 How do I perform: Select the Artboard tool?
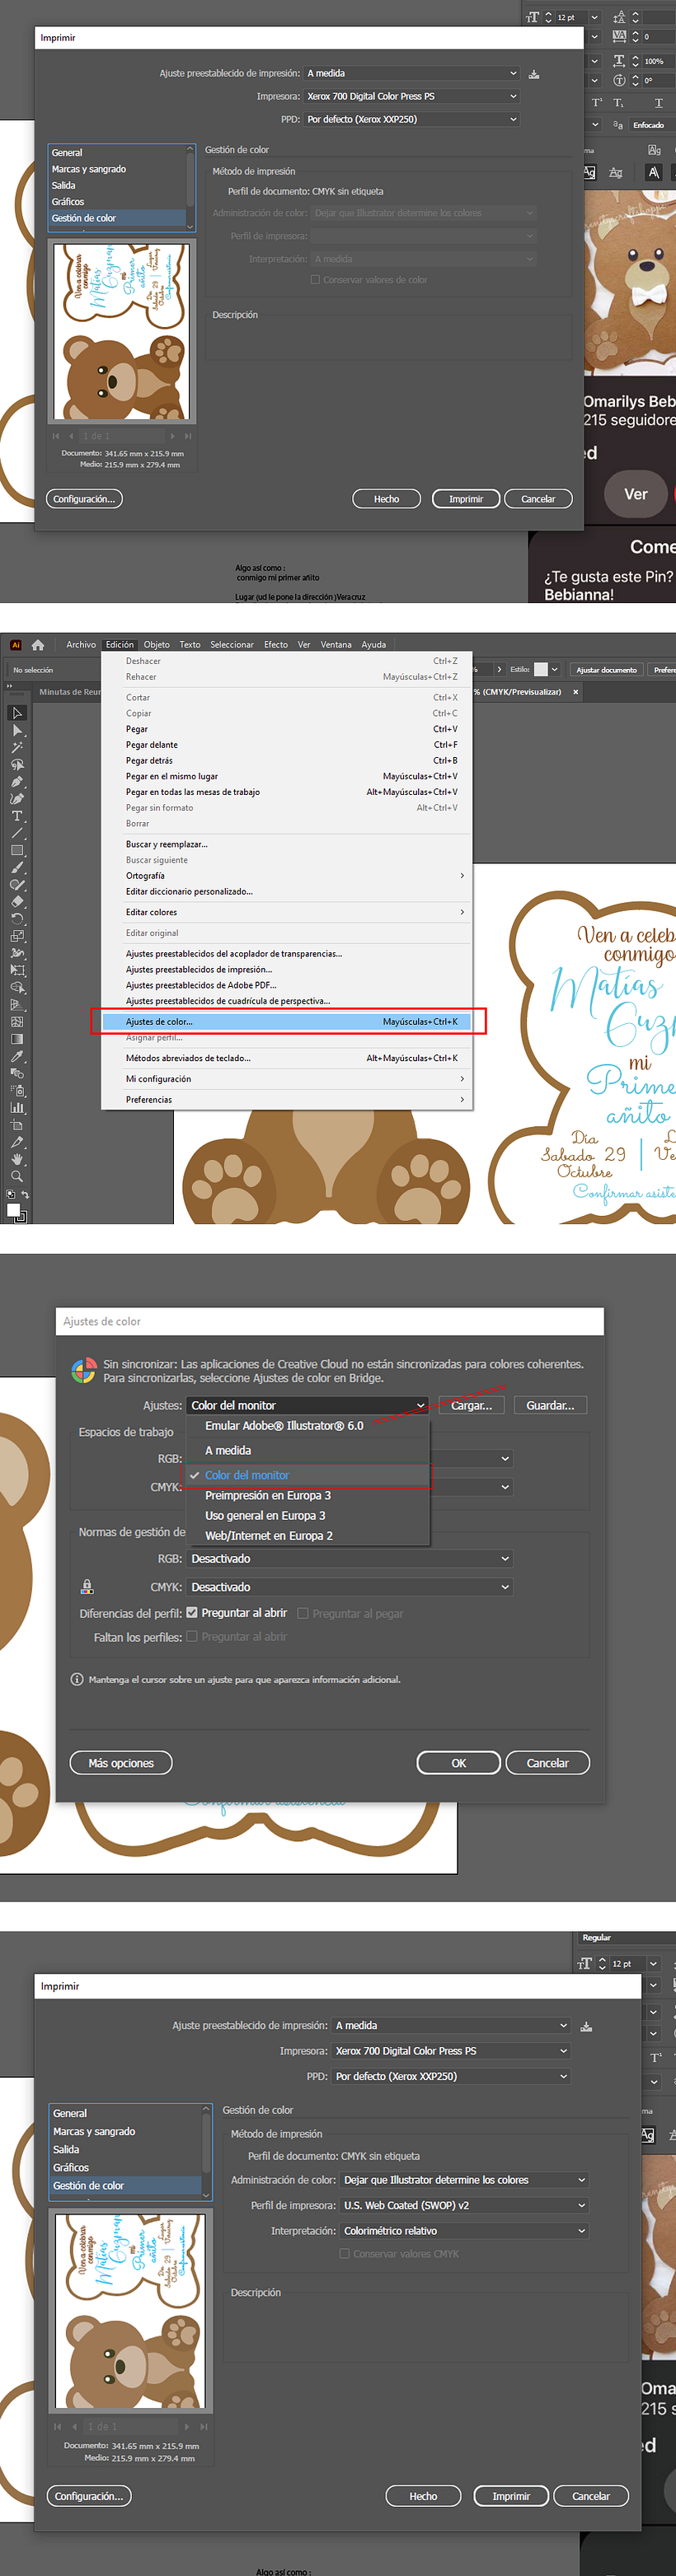[17, 1125]
